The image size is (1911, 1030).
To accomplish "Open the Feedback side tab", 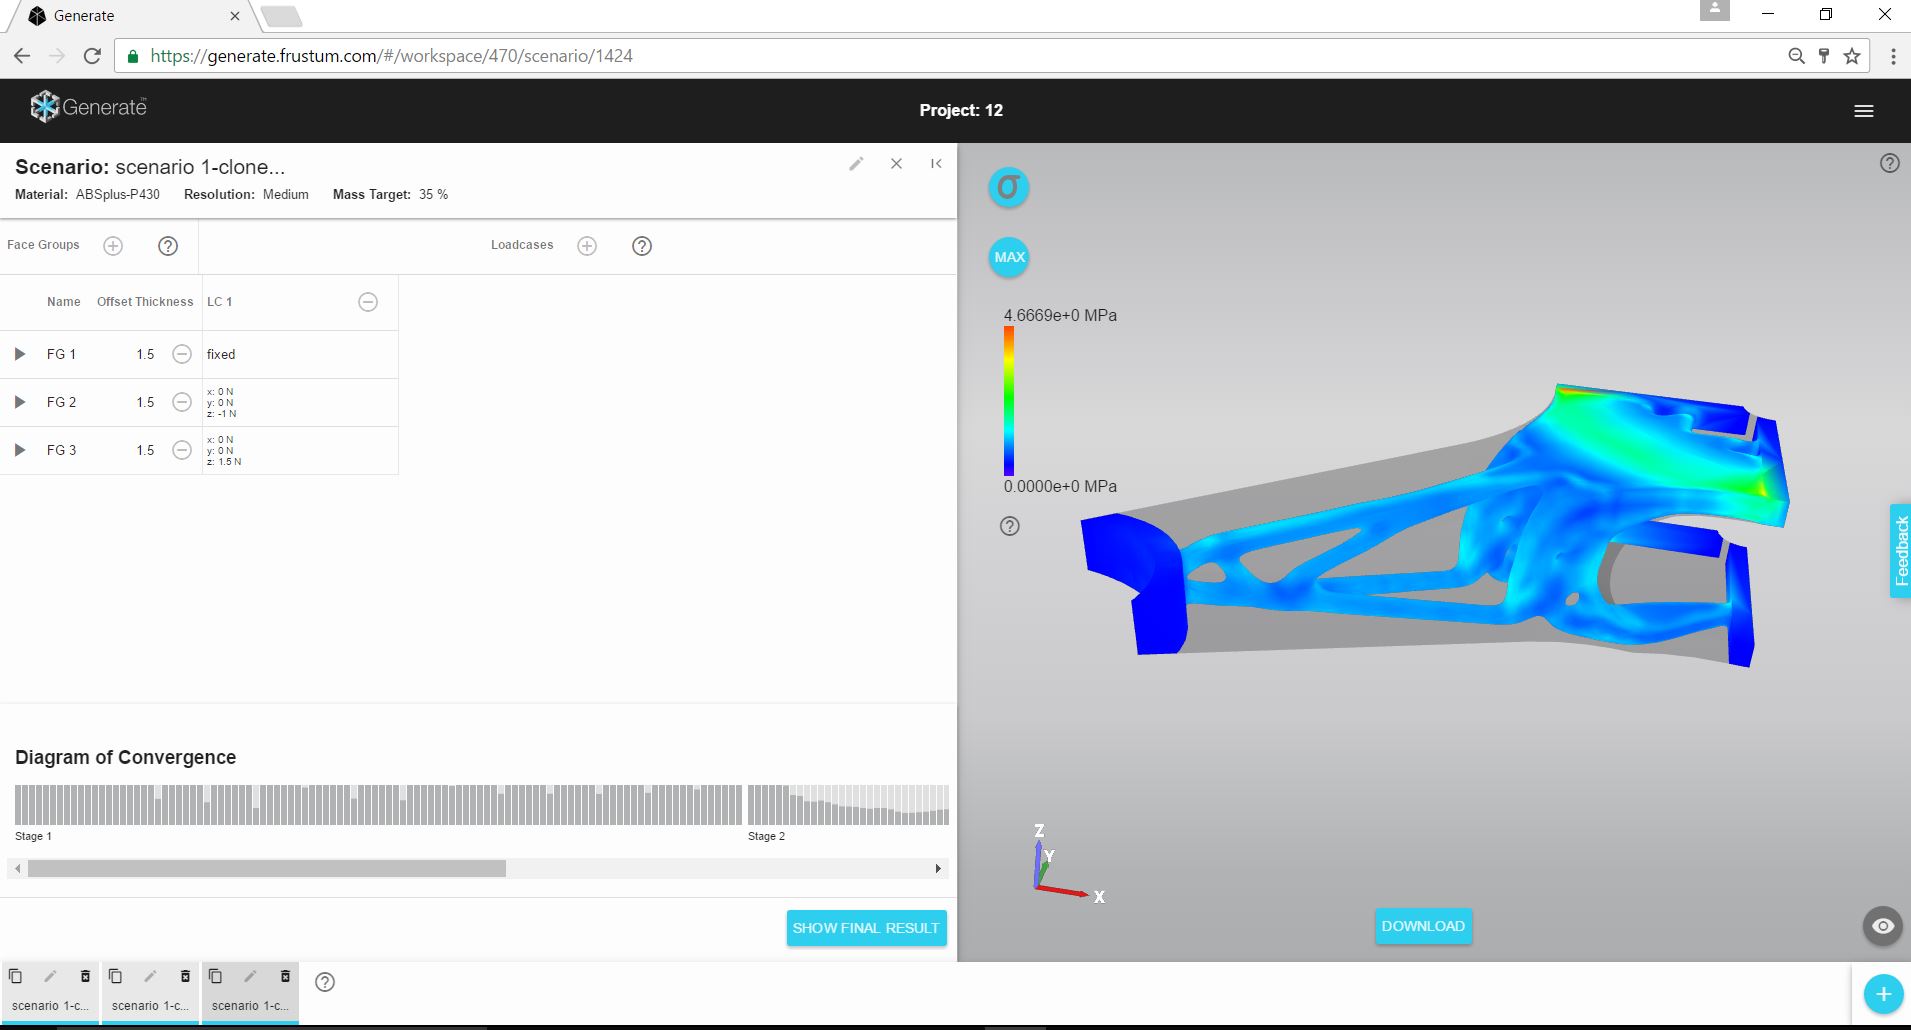I will (x=1900, y=551).
